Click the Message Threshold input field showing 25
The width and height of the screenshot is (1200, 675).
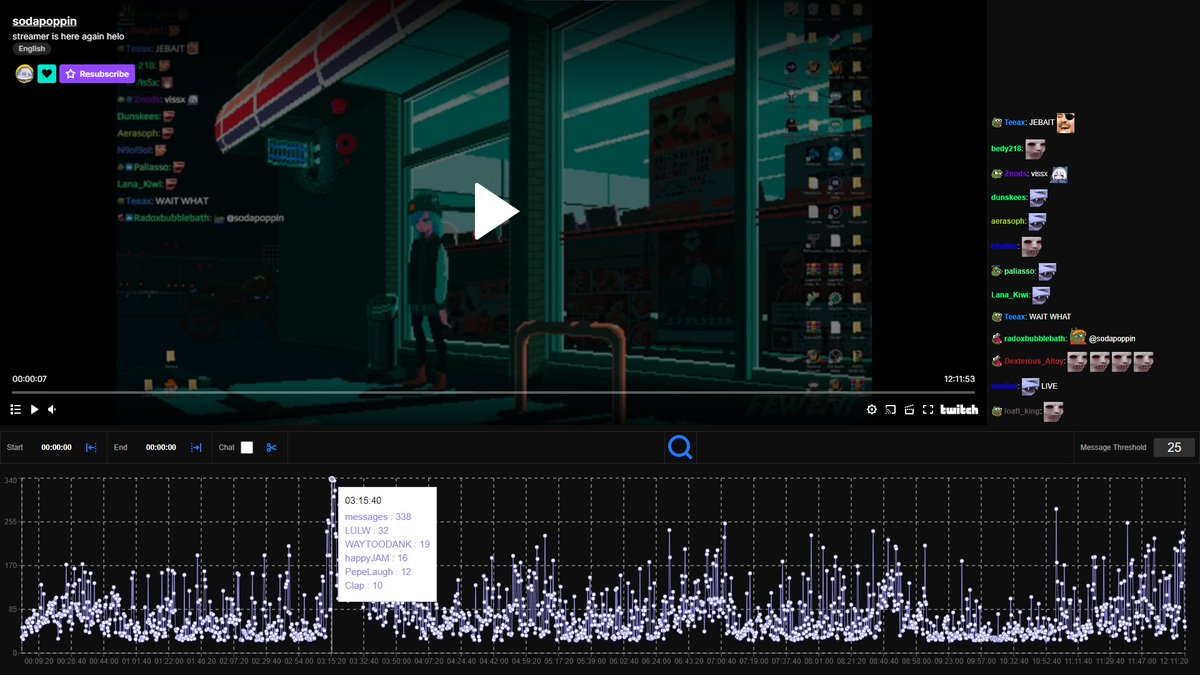point(1174,447)
